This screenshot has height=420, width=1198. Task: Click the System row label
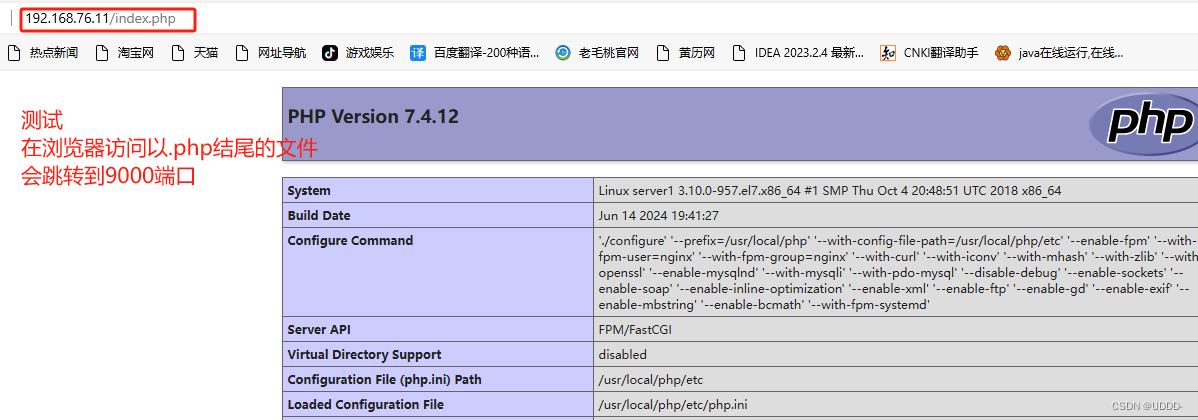coord(309,191)
